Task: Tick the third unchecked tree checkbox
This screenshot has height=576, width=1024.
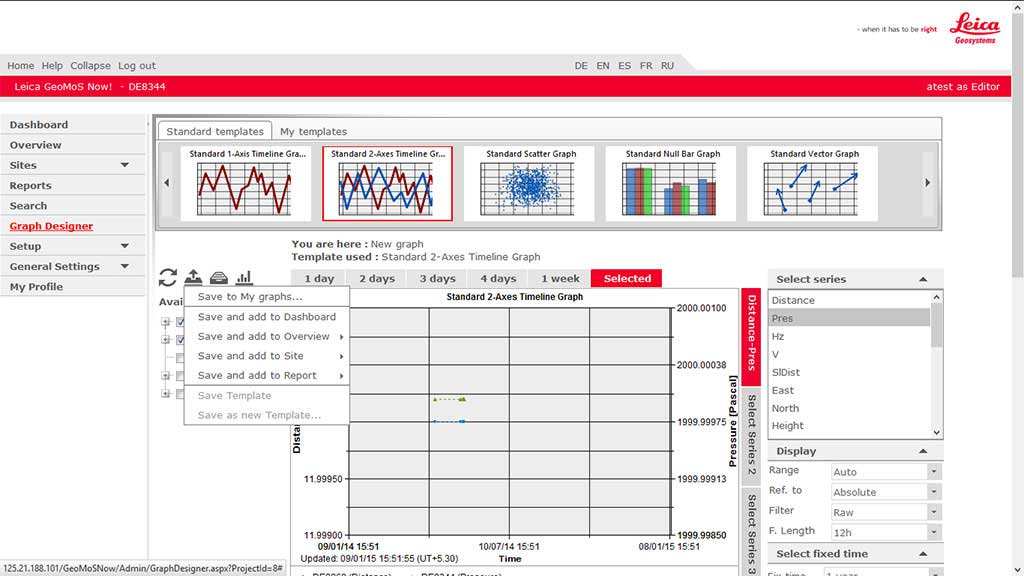Action: pyautogui.click(x=180, y=358)
